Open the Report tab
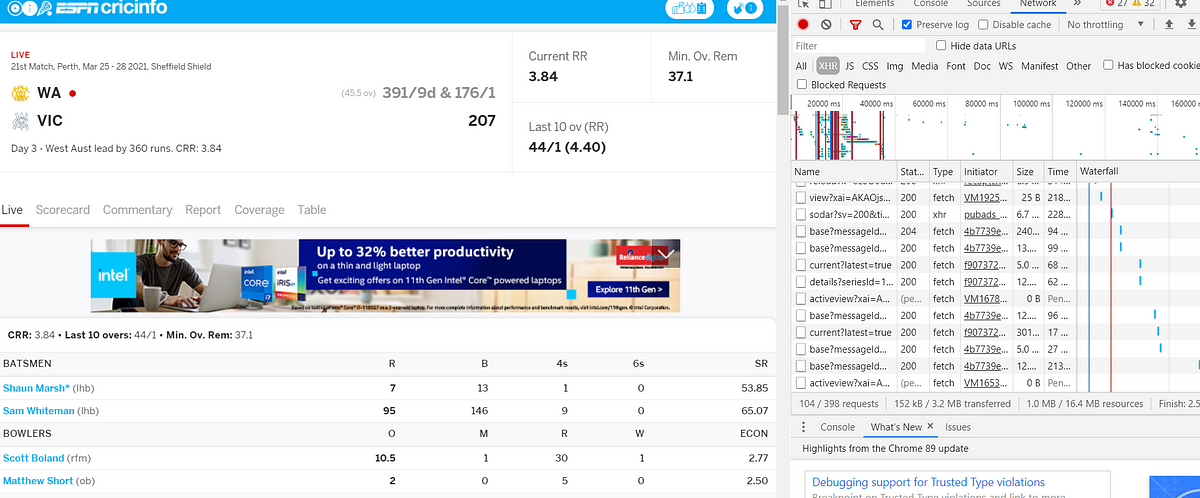Viewport: 1200px width, 498px height. tap(203, 210)
